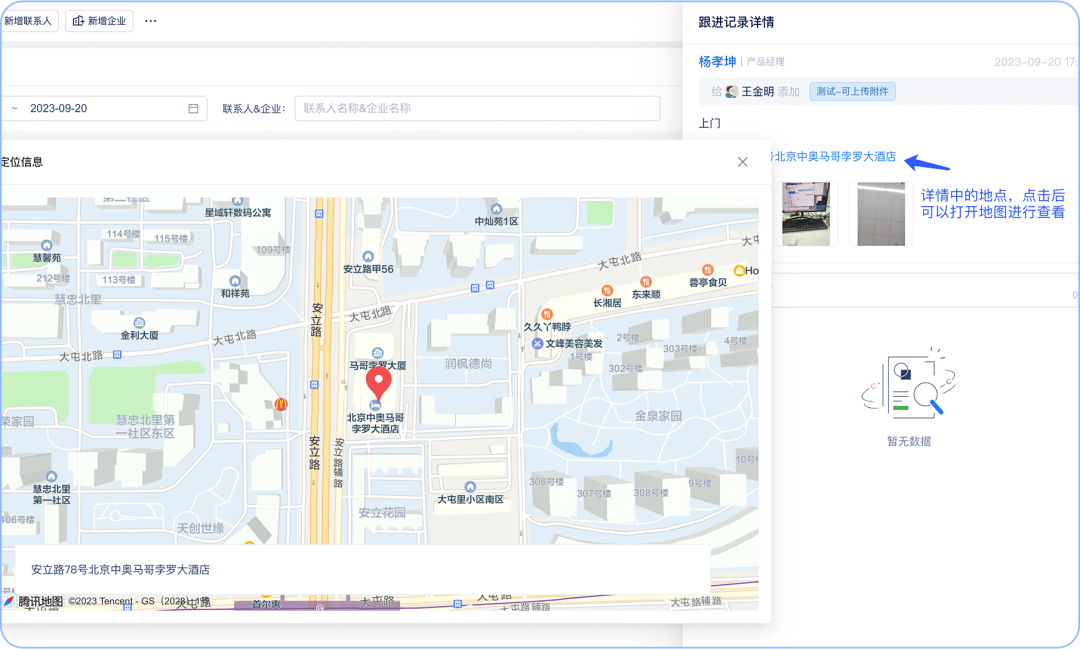Click the 新增企业 button
The image size is (1080, 649).
[x=99, y=21]
